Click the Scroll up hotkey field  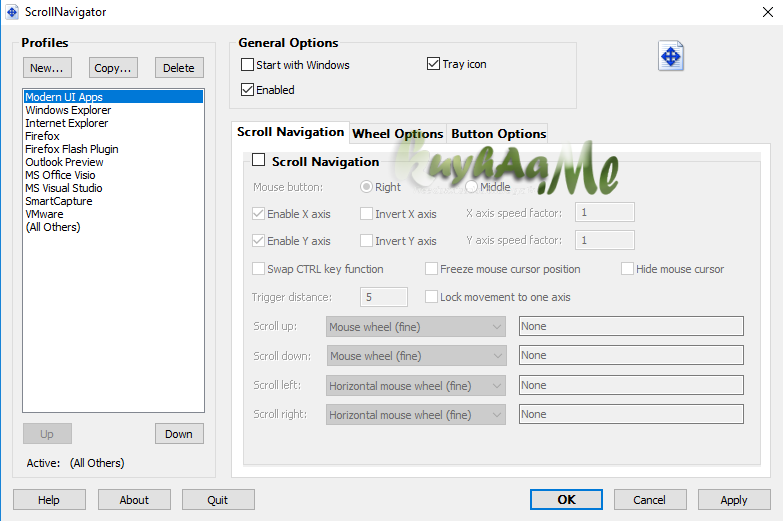point(631,326)
